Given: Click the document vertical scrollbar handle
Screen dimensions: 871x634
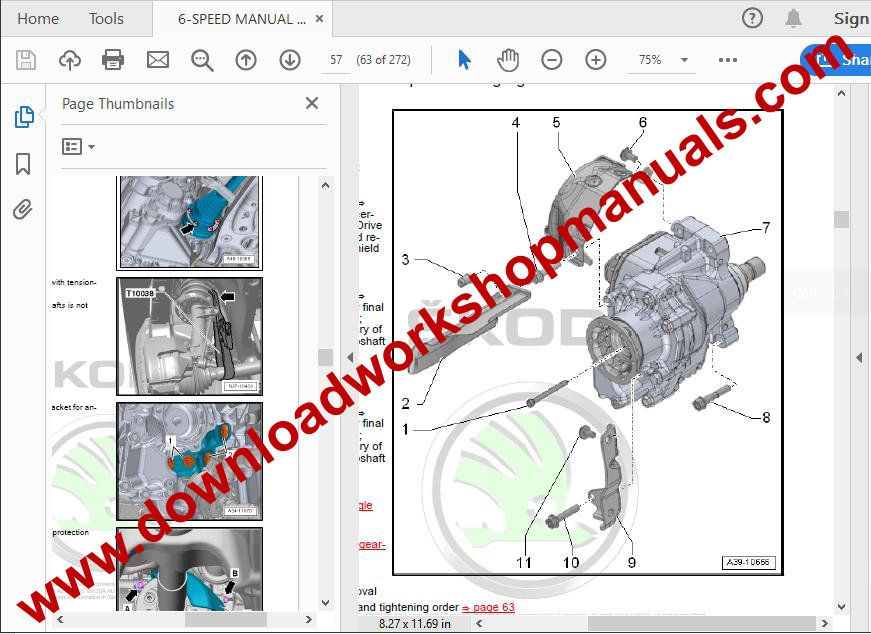Looking at the screenshot, I should (842, 219).
